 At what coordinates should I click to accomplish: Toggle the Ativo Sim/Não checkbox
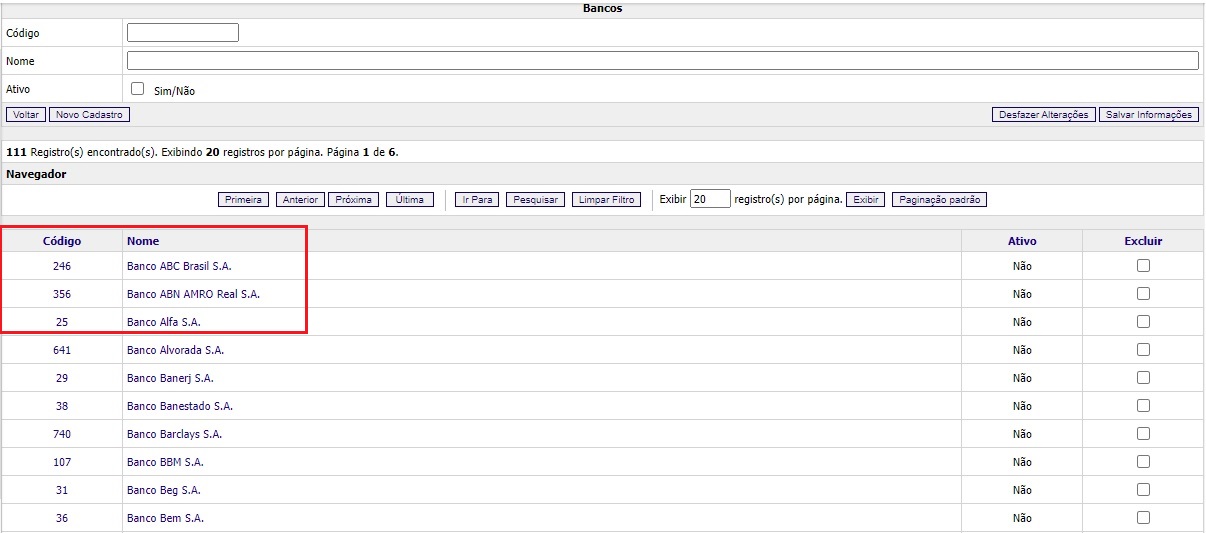[x=138, y=88]
